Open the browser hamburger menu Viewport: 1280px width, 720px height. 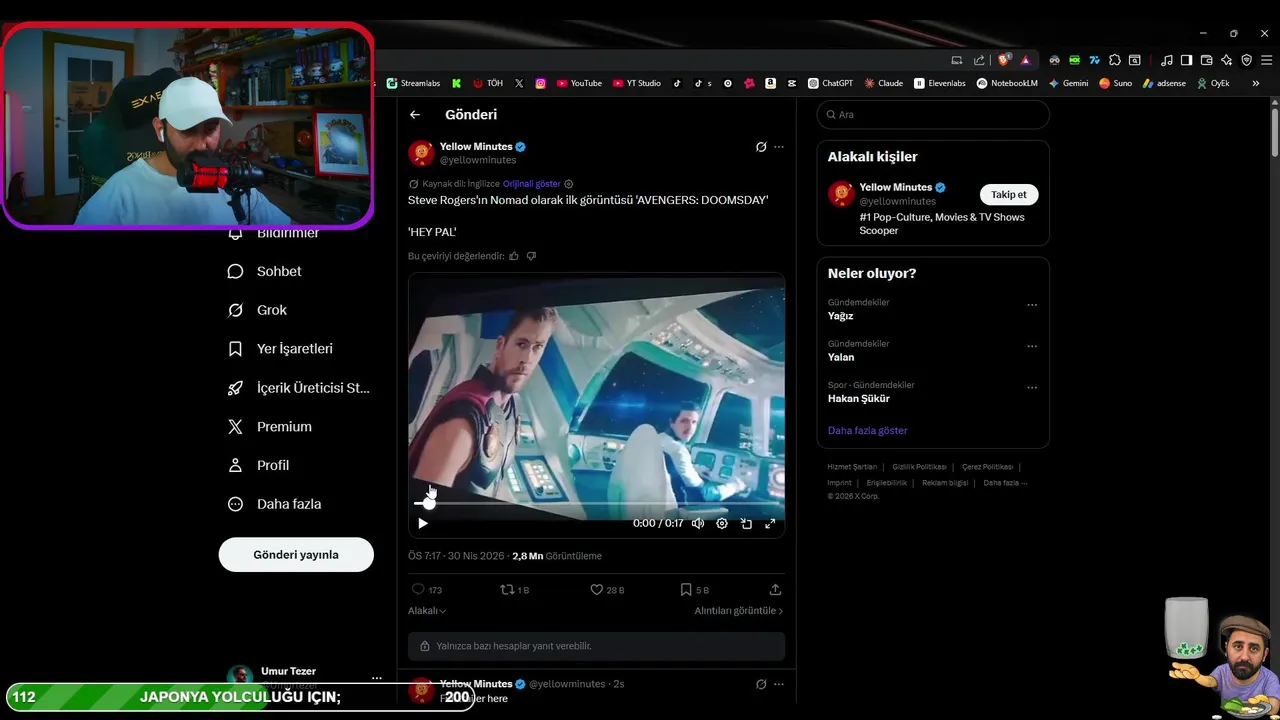point(1265,60)
